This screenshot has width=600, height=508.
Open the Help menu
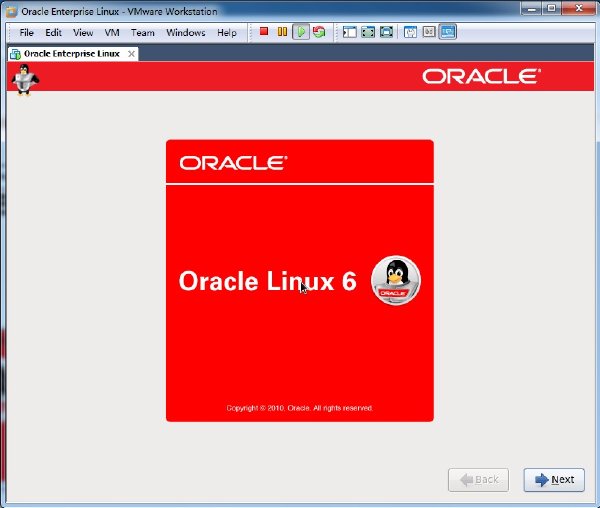coord(227,33)
